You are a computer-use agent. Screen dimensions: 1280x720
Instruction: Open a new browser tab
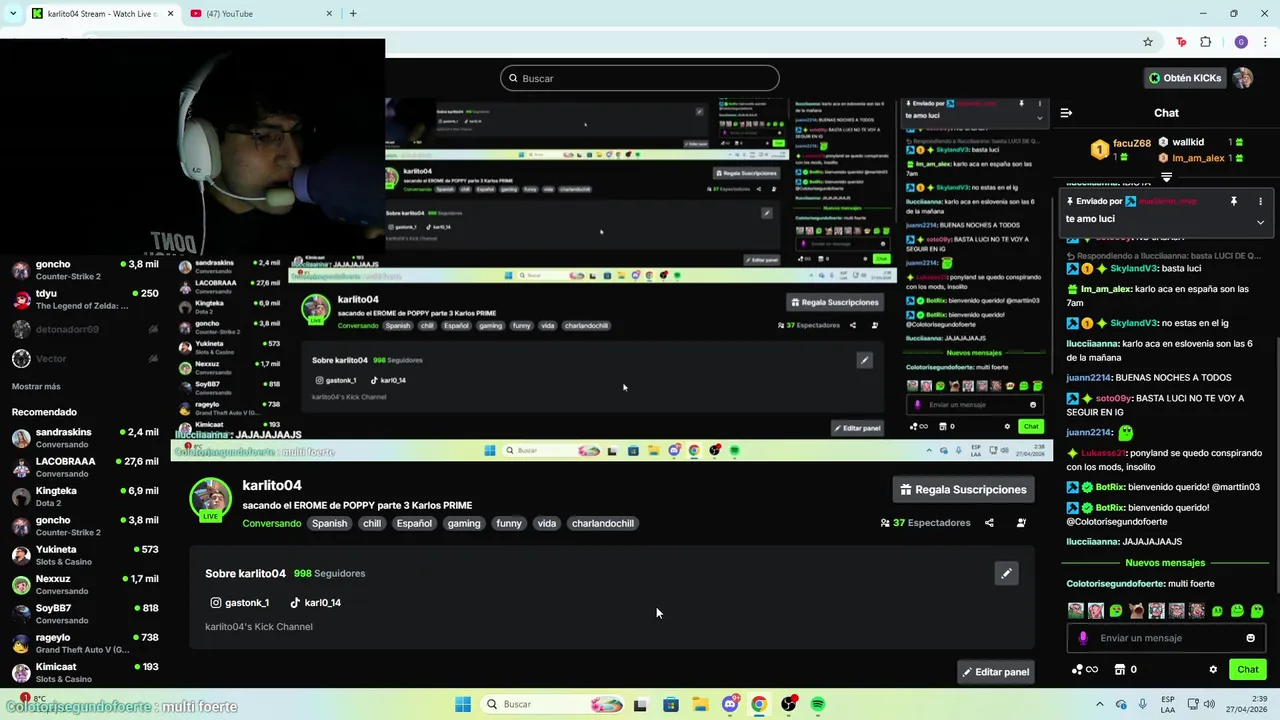pyautogui.click(x=353, y=13)
